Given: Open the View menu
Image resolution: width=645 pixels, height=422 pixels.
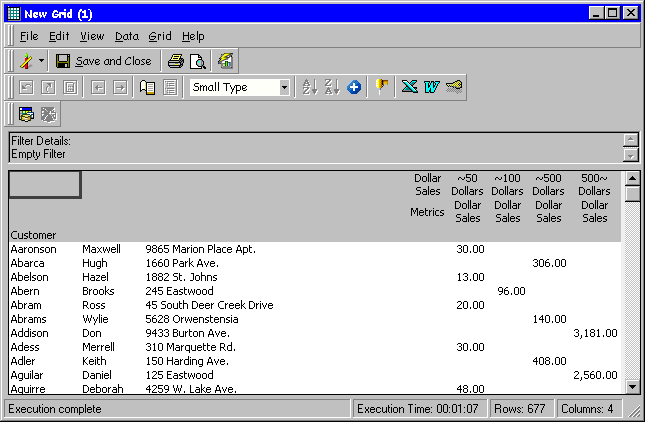Looking at the screenshot, I should pos(92,37).
